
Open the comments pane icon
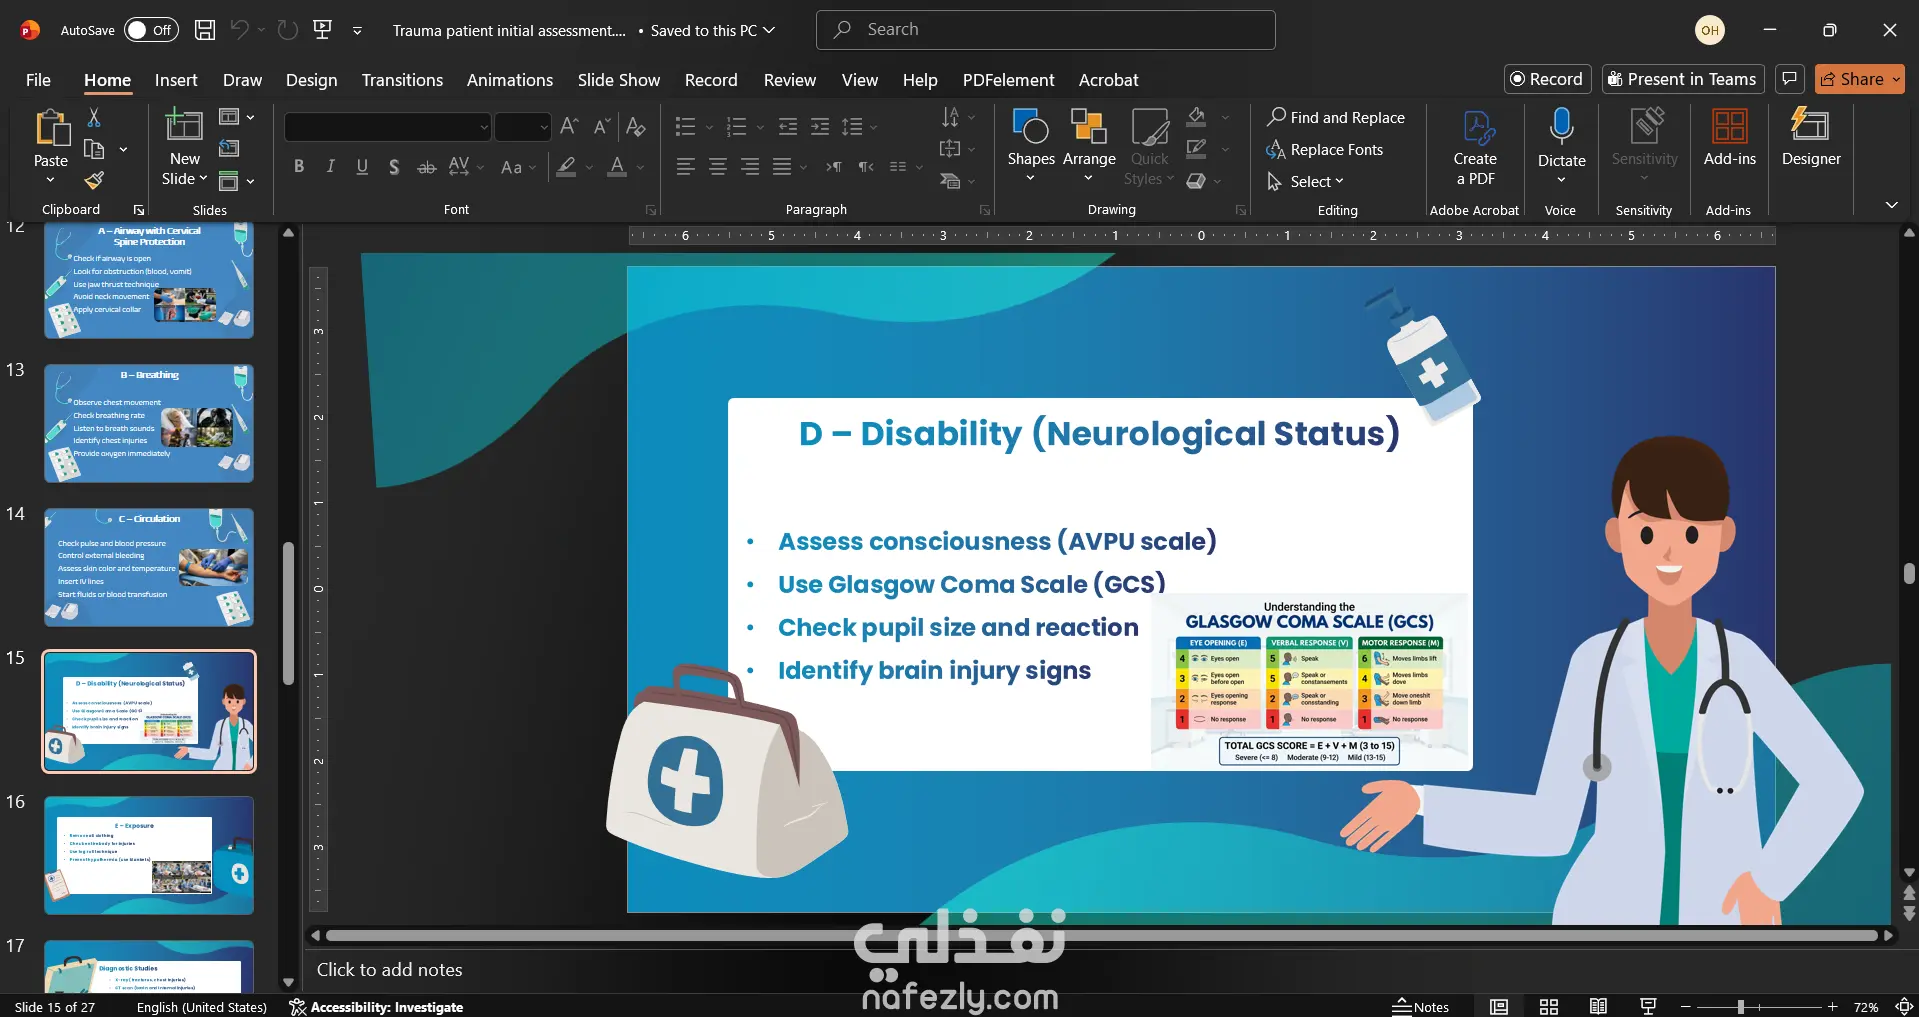pos(1790,79)
